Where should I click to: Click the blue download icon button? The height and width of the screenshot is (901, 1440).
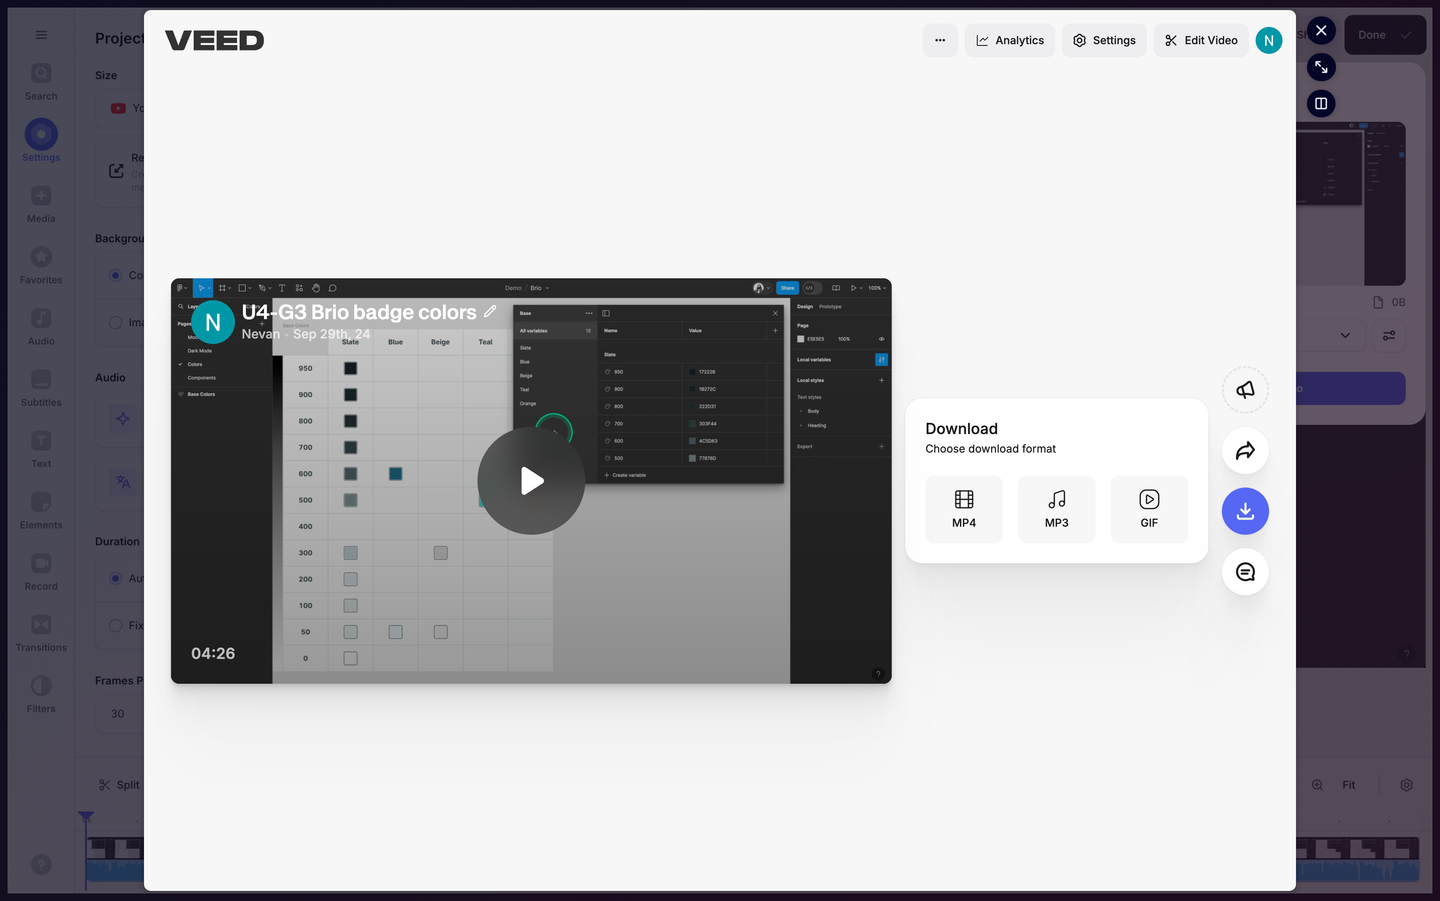[1245, 511]
